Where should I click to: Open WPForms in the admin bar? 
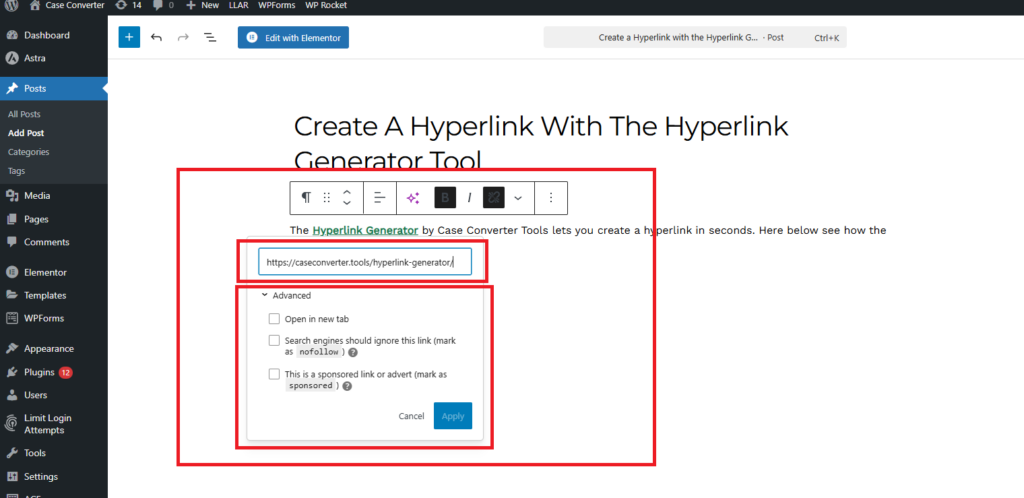[x=277, y=5]
